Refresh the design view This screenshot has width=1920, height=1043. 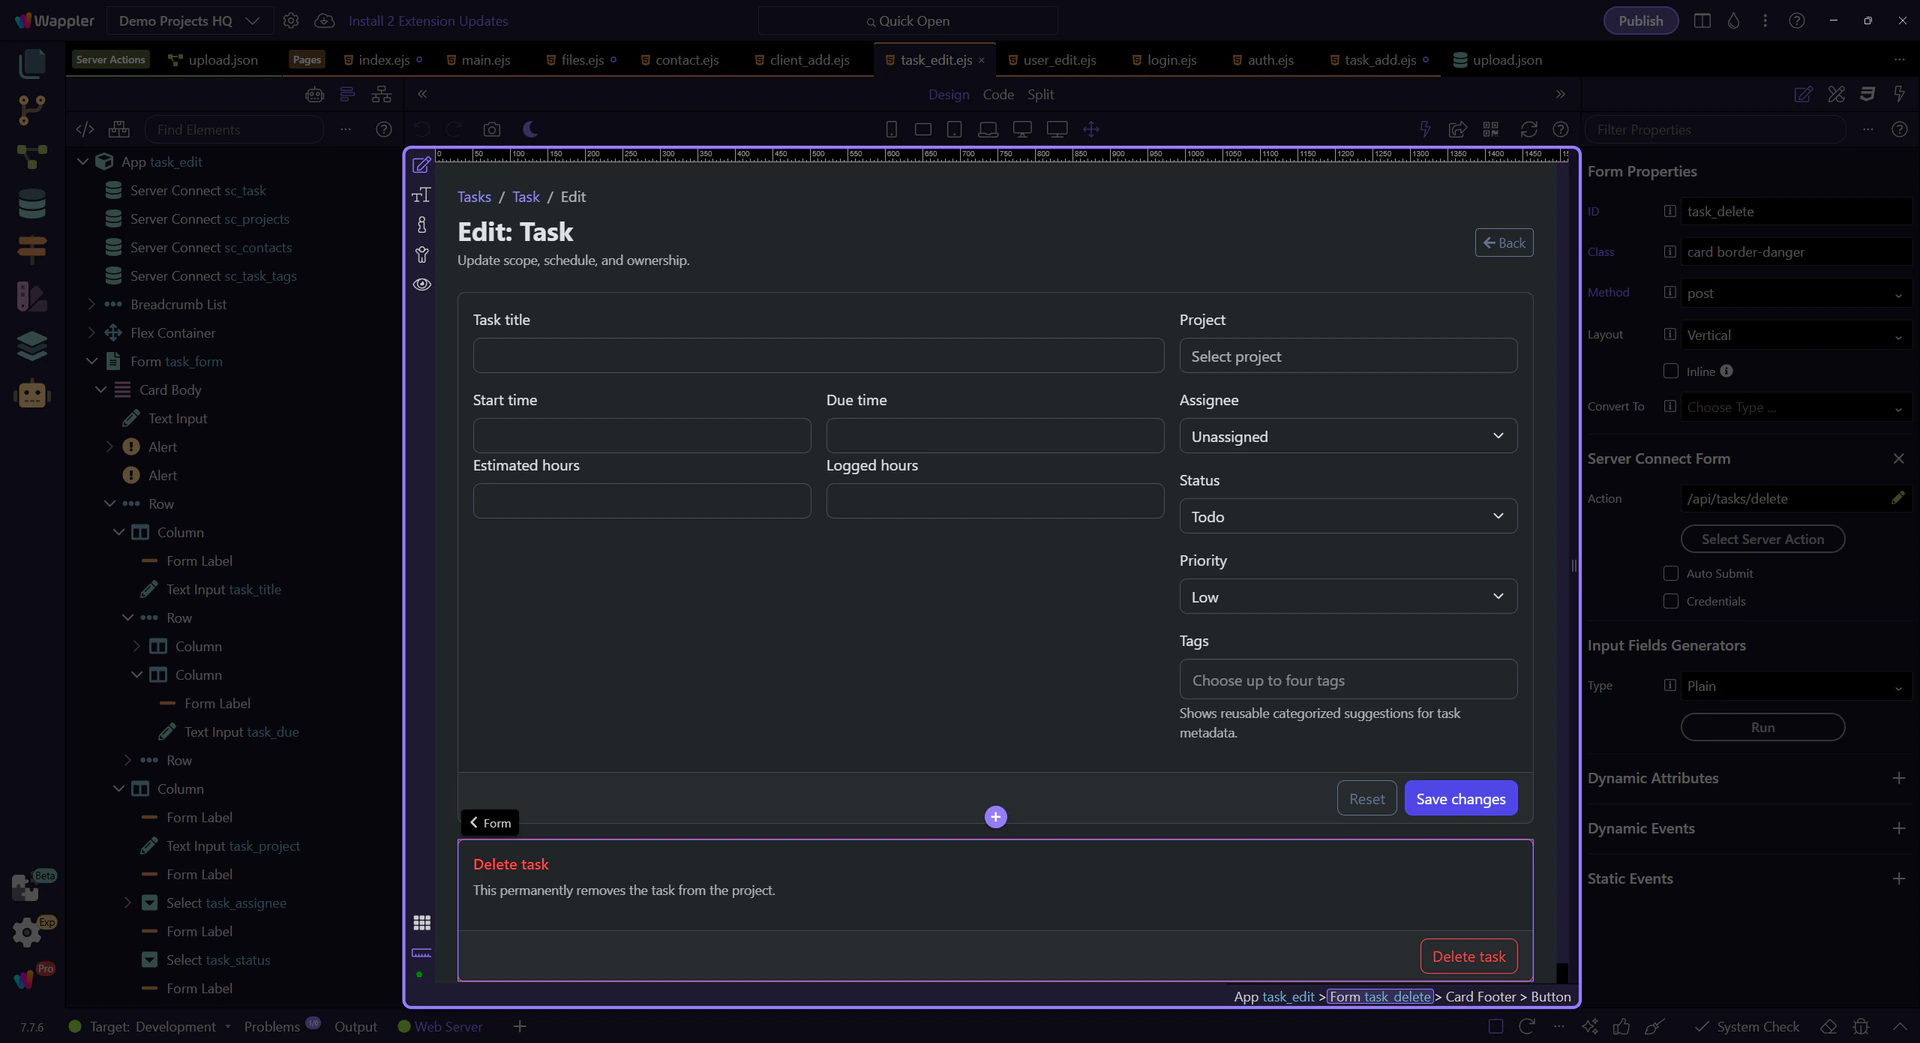click(1528, 129)
